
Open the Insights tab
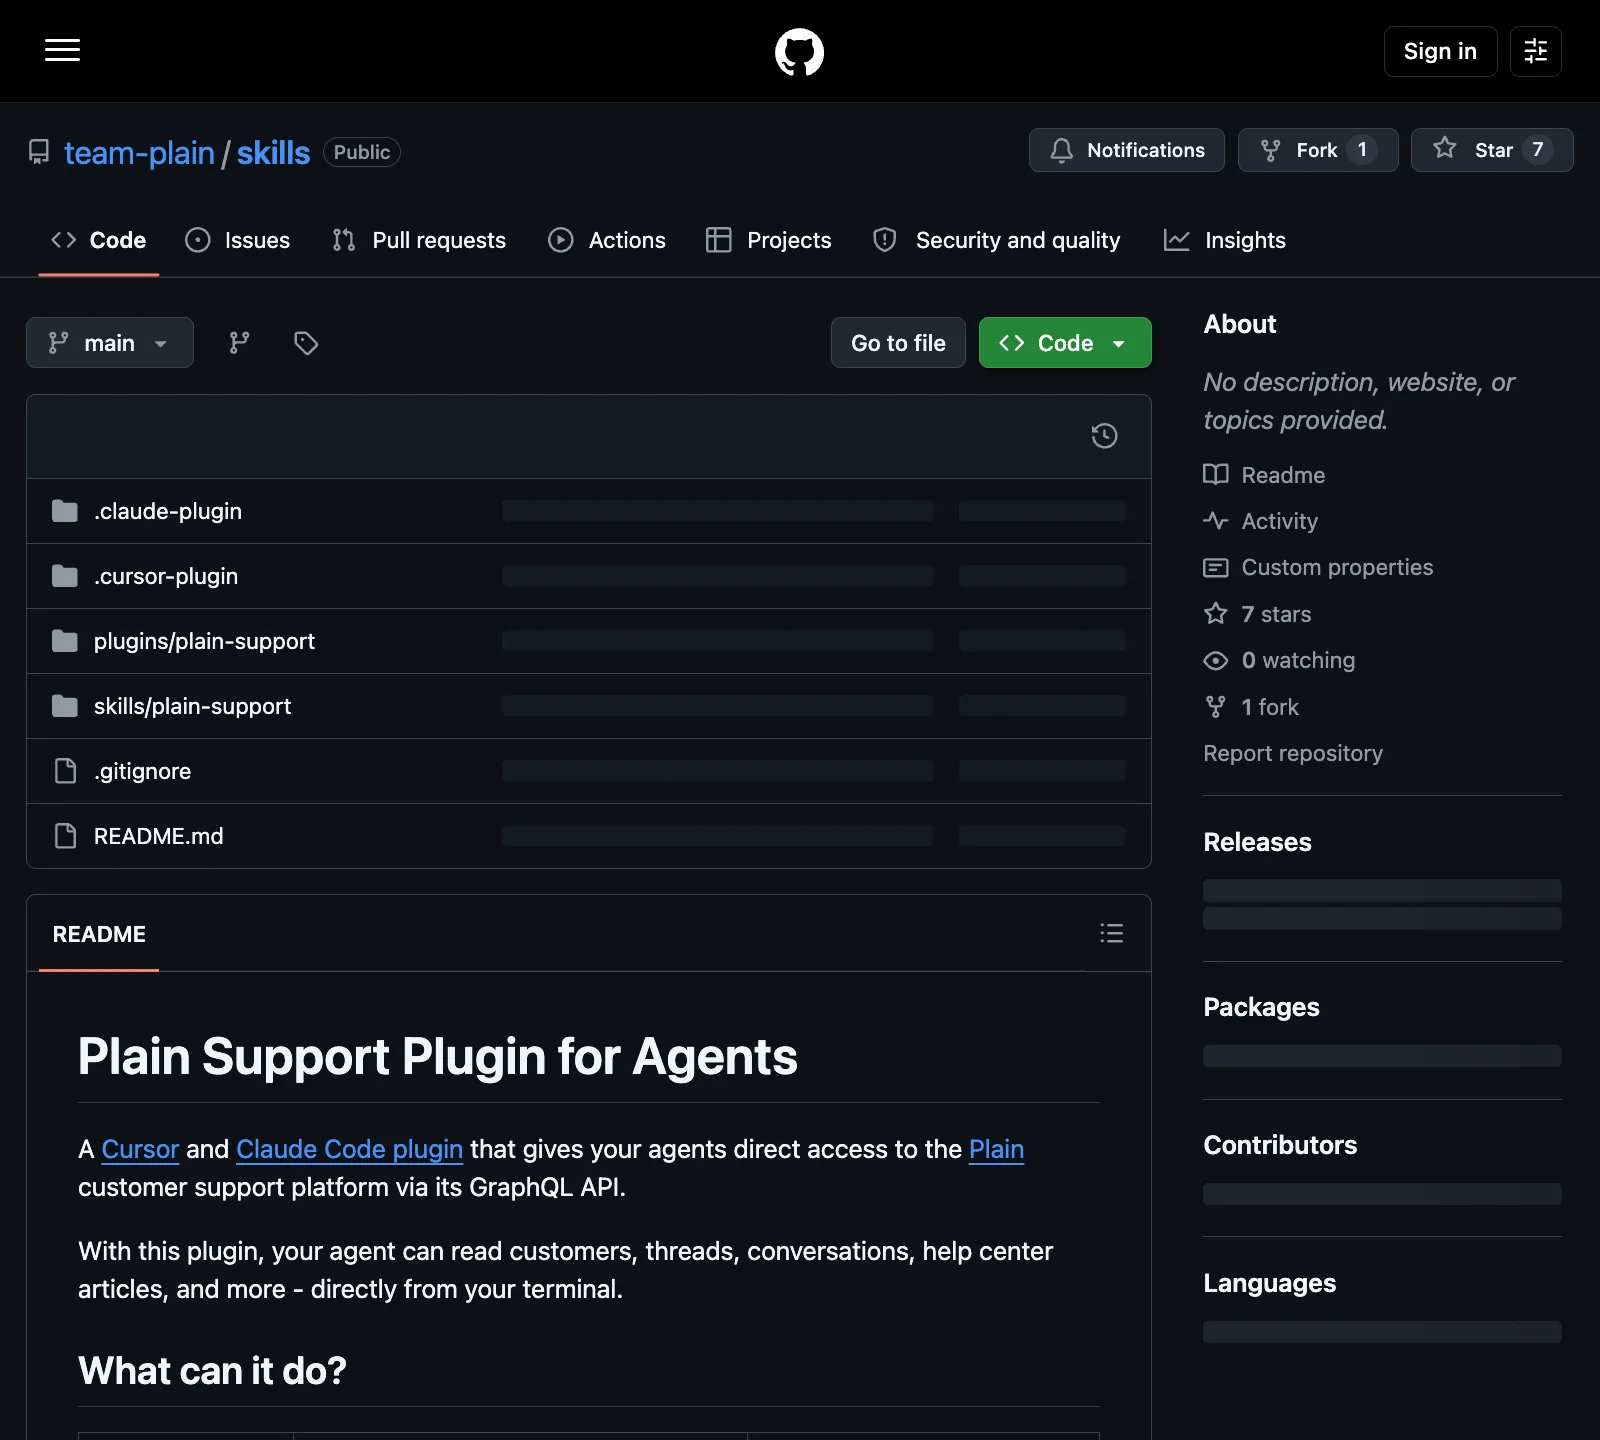[1225, 240]
